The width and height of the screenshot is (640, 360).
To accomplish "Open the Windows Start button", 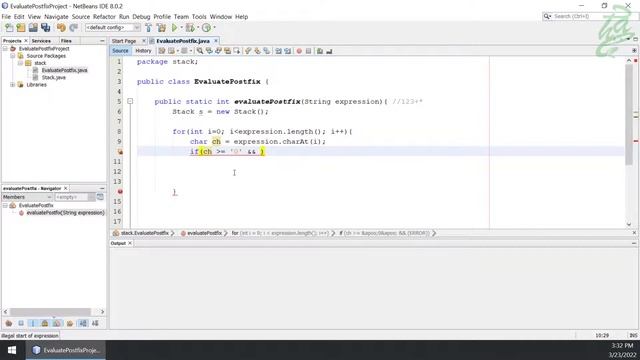I will coord(12,350).
